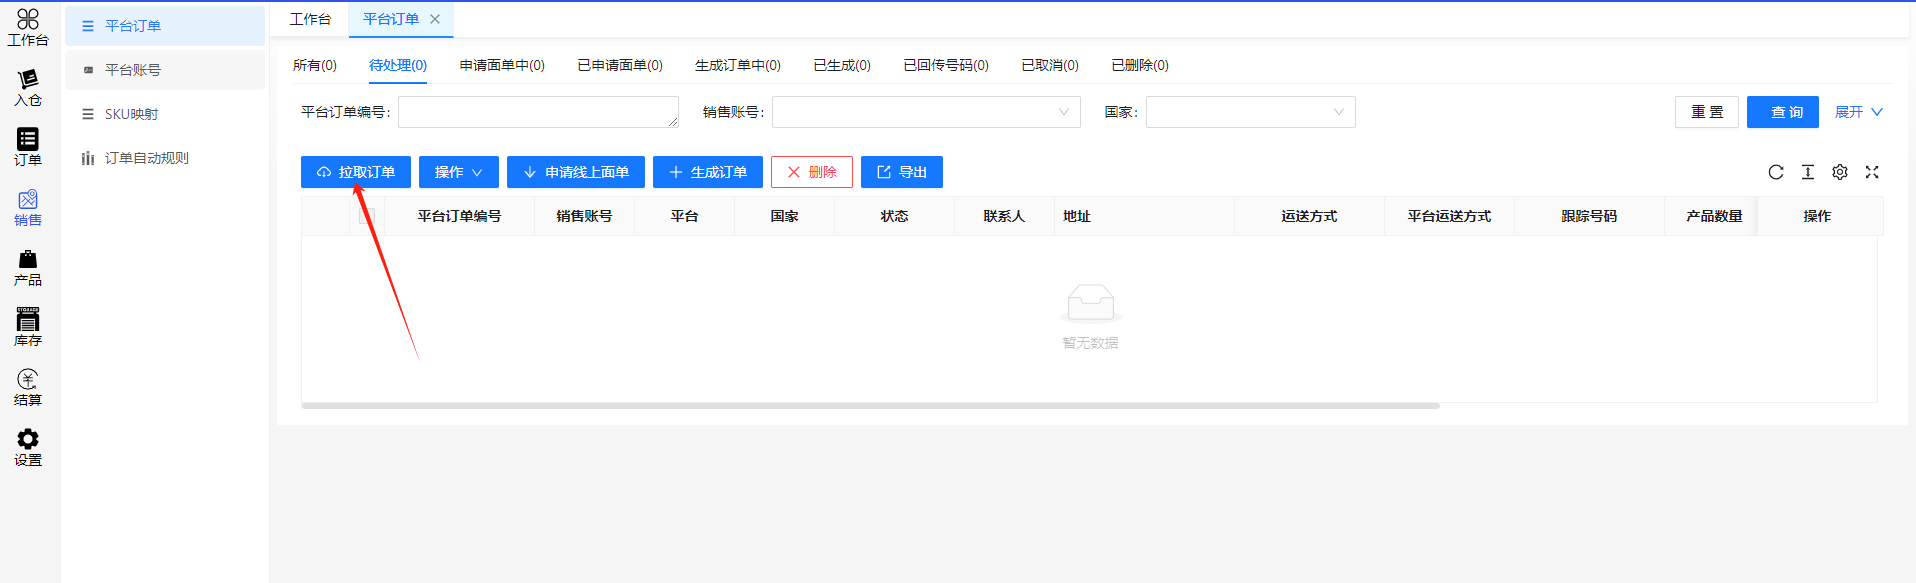Viewport: 1916px width, 583px height.
Task: Click the table refresh icon
Action: pyautogui.click(x=1775, y=172)
